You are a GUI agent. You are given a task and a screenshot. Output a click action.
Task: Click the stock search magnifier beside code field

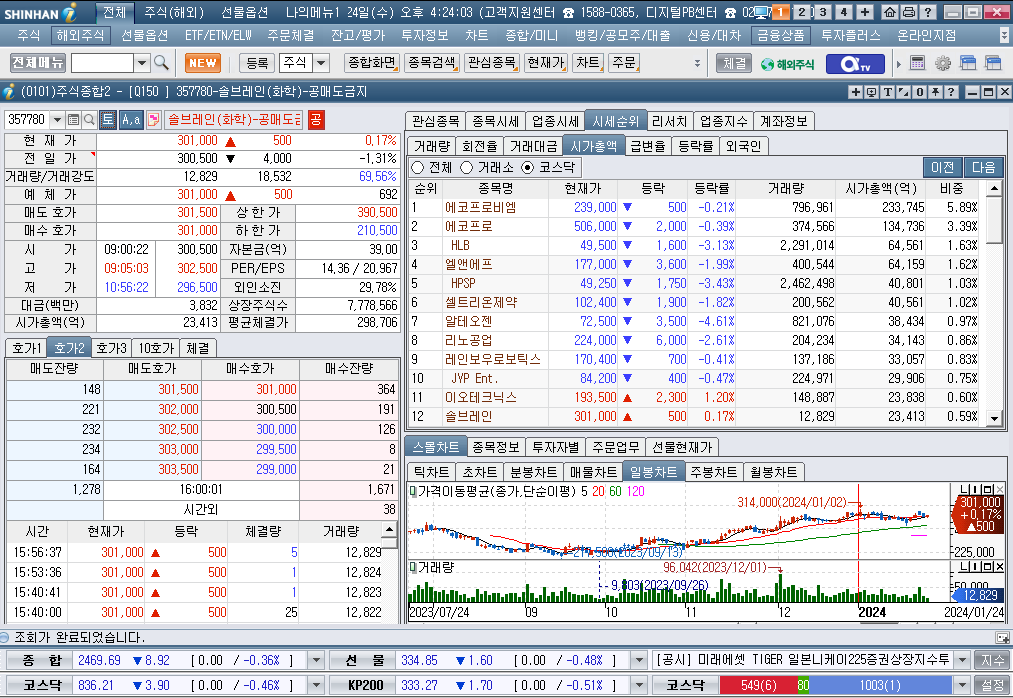pos(89,120)
